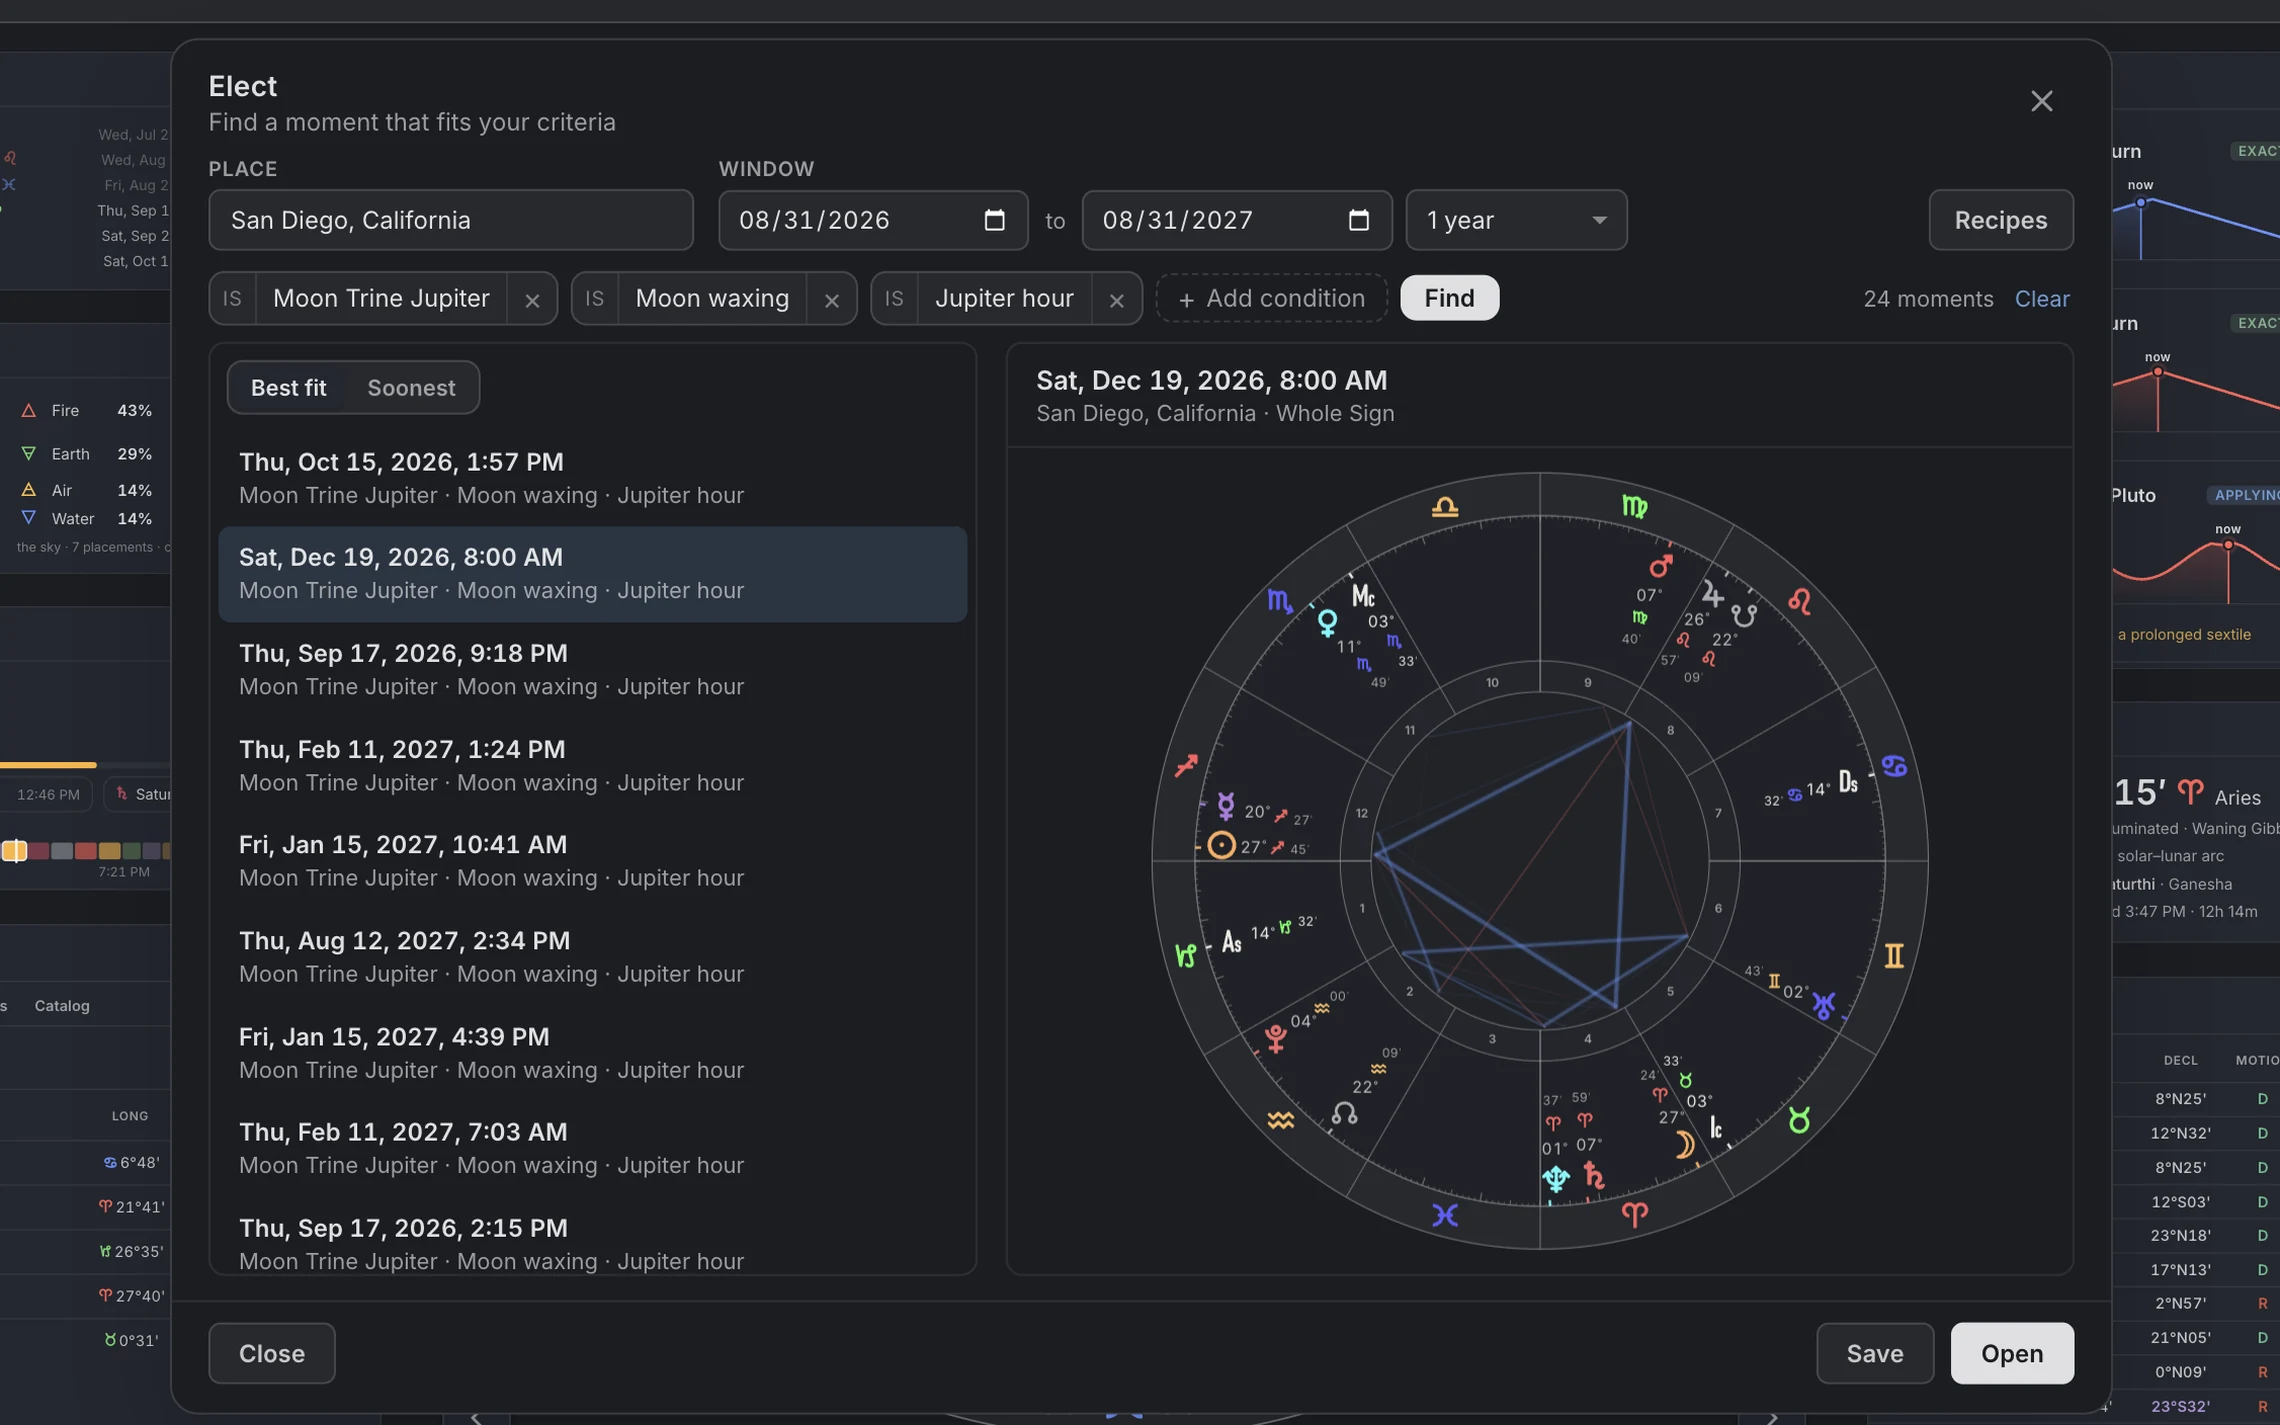Select the Thu, Sep 17, 2026, 9:18 PM result

point(592,670)
